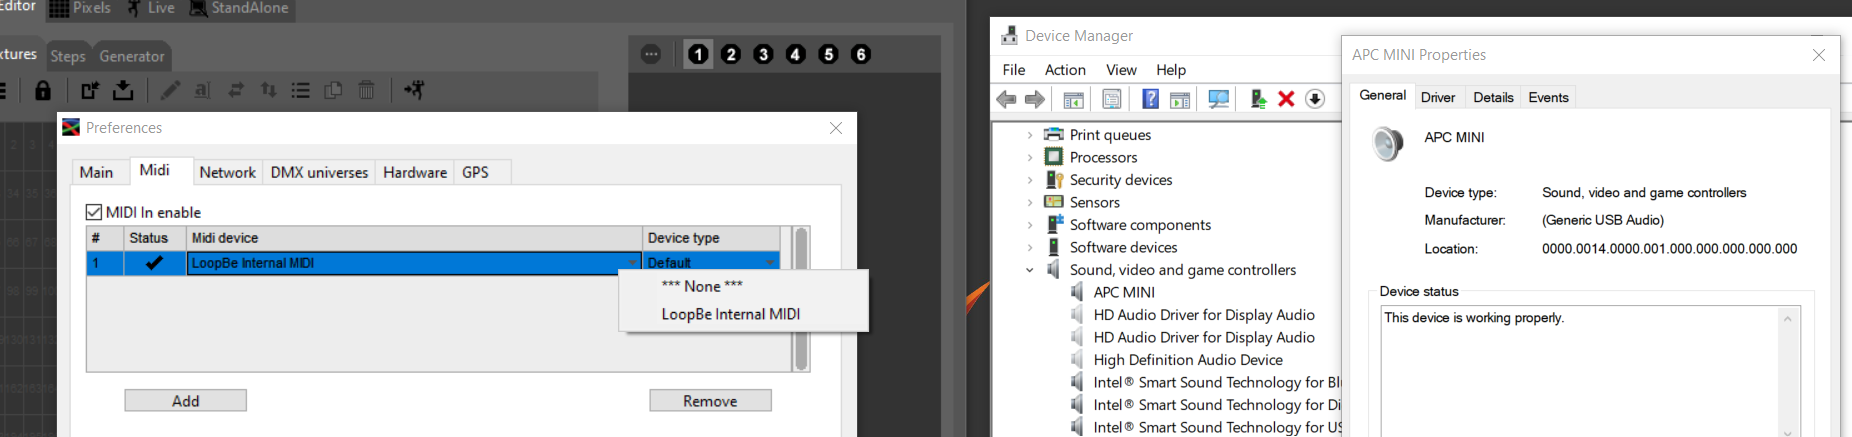Click the Properties sheet icon in Device Manager
The height and width of the screenshot is (437, 1852).
point(1111,99)
